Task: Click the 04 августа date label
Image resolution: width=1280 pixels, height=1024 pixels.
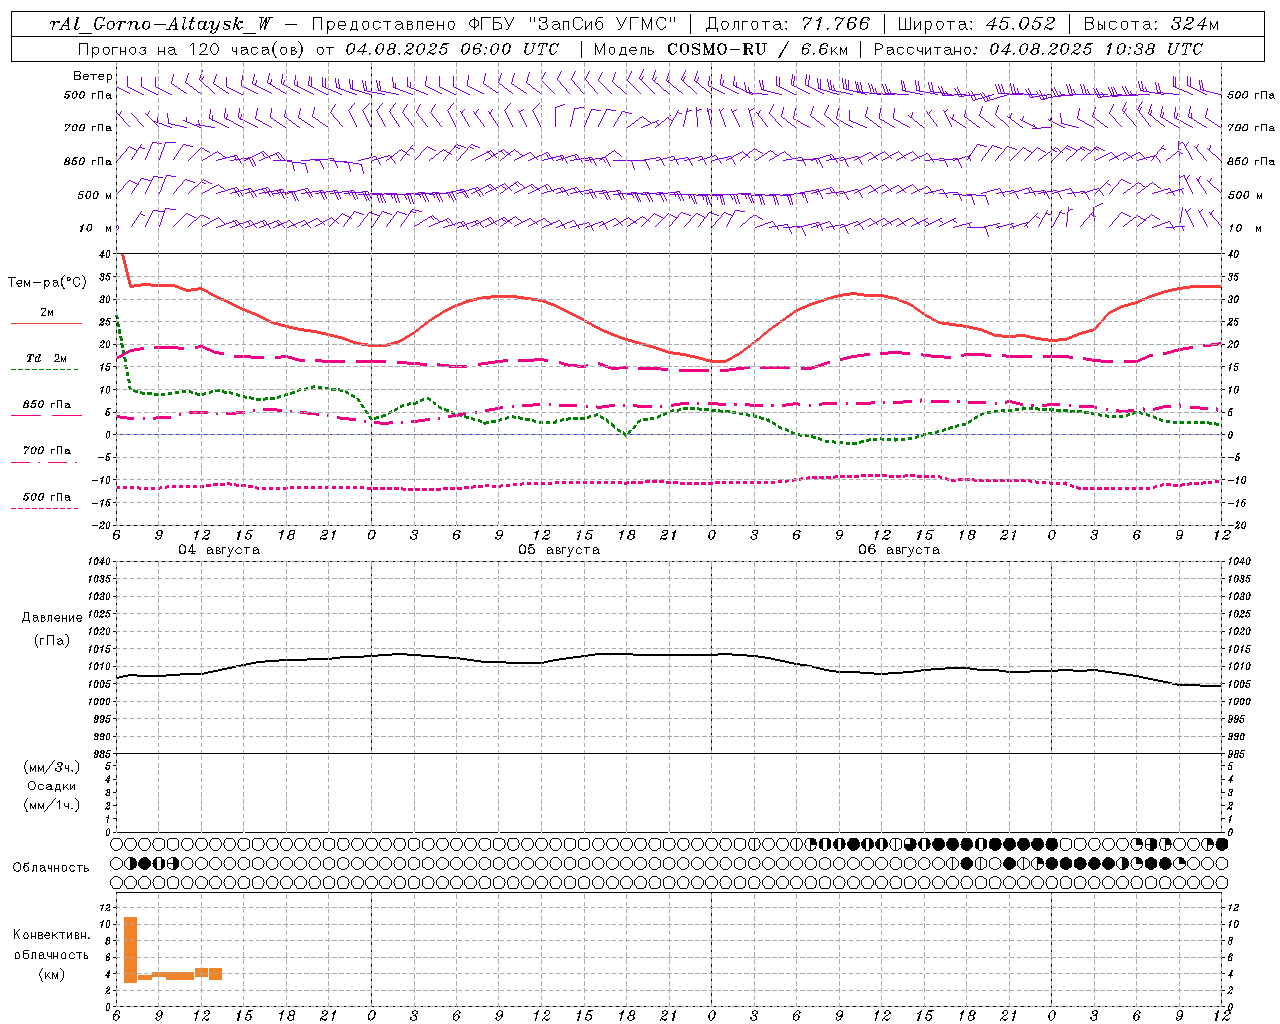Action: [219, 550]
